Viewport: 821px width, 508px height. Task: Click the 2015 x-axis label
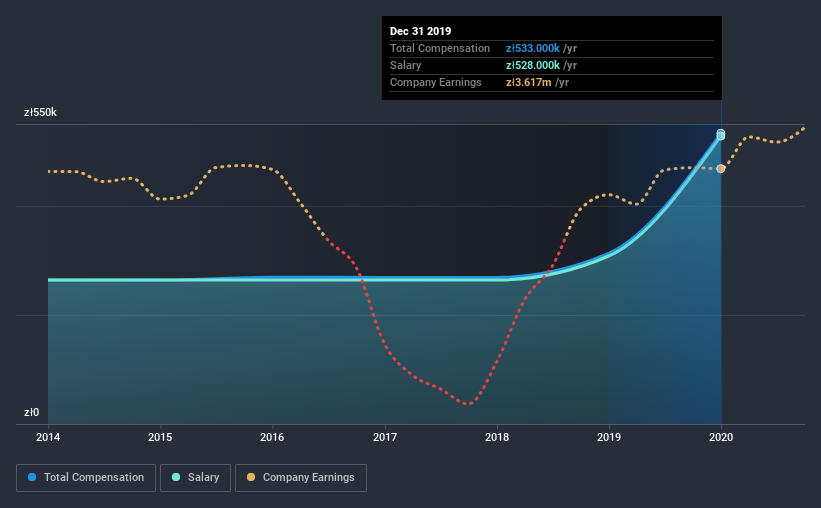[160, 437]
